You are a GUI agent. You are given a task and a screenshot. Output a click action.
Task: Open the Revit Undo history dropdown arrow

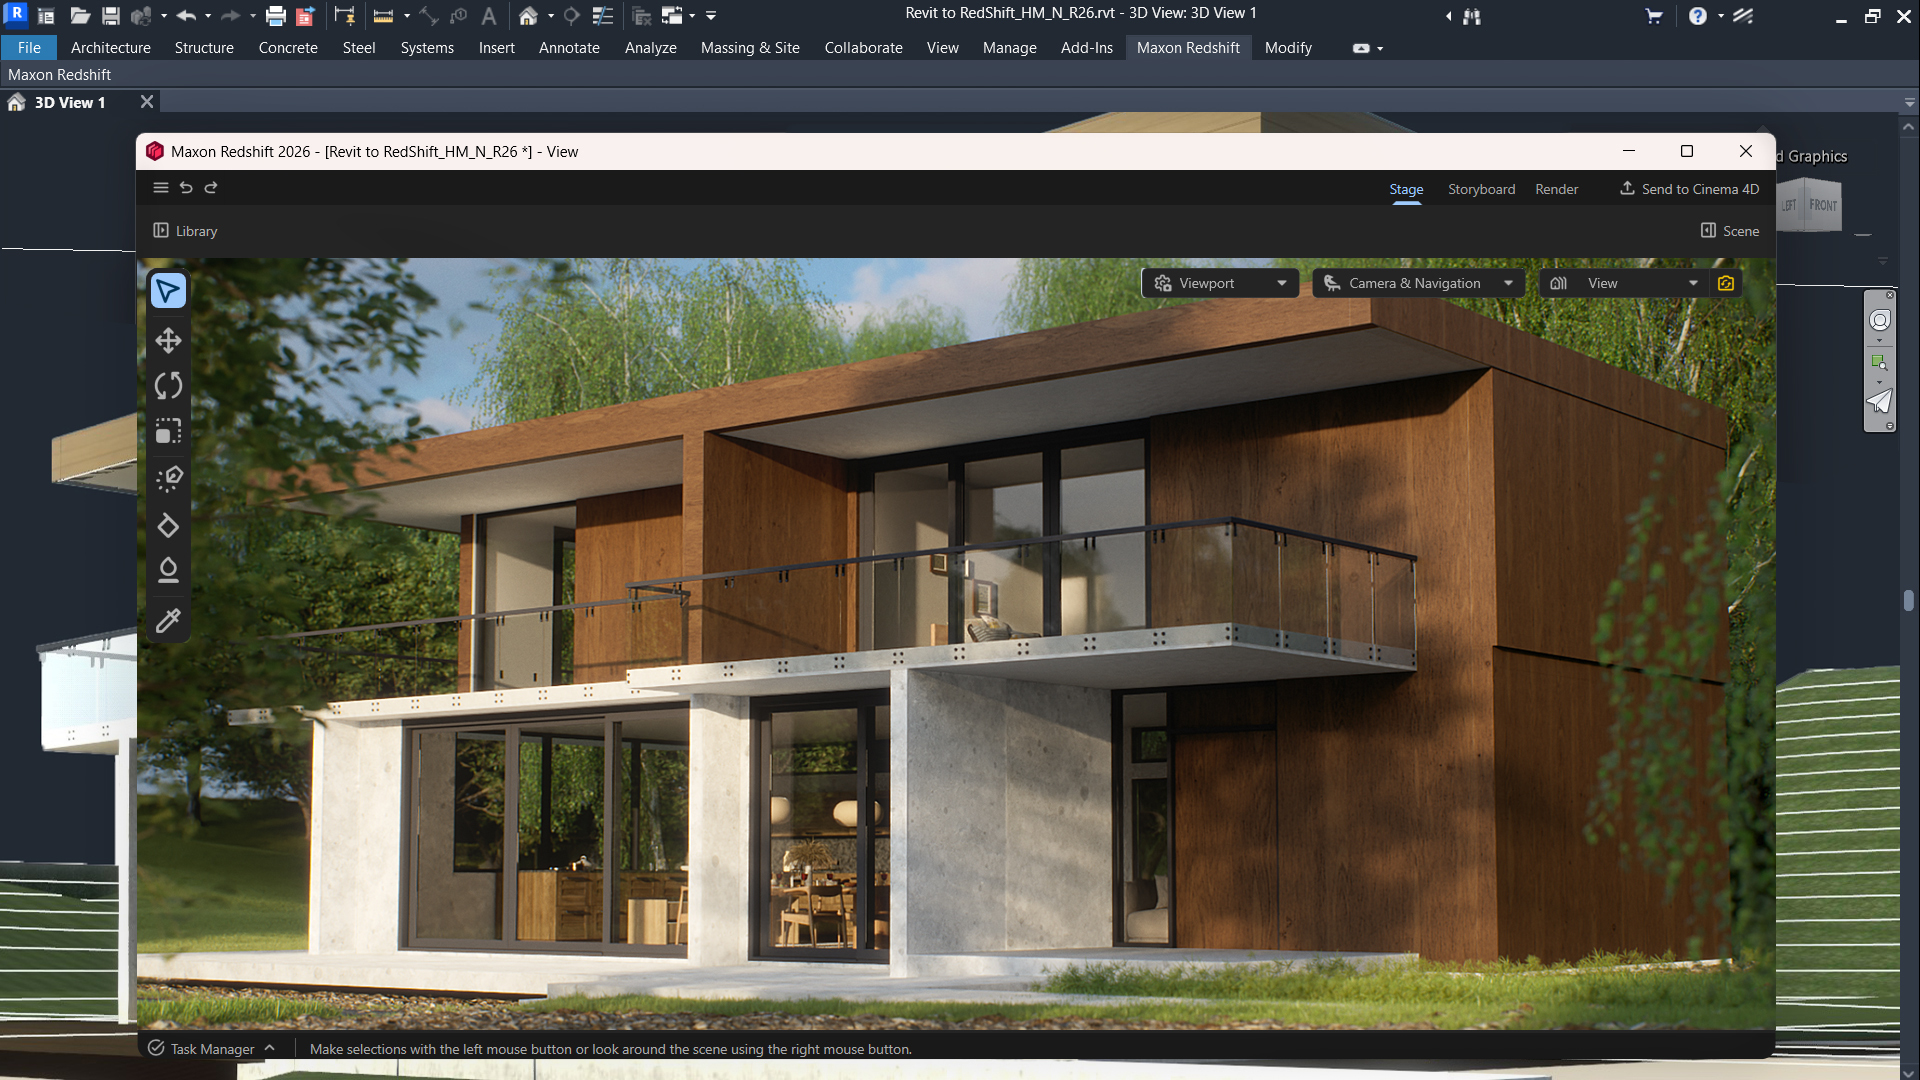(x=207, y=16)
